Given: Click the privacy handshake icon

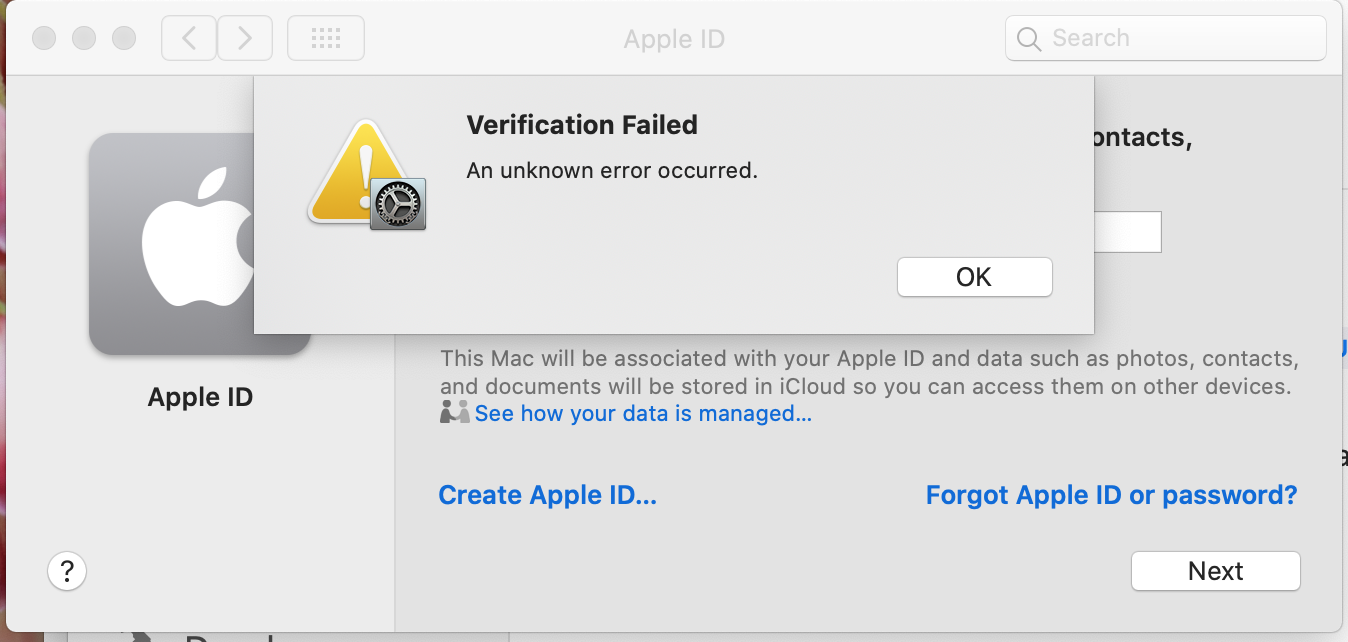Looking at the screenshot, I should (x=455, y=412).
